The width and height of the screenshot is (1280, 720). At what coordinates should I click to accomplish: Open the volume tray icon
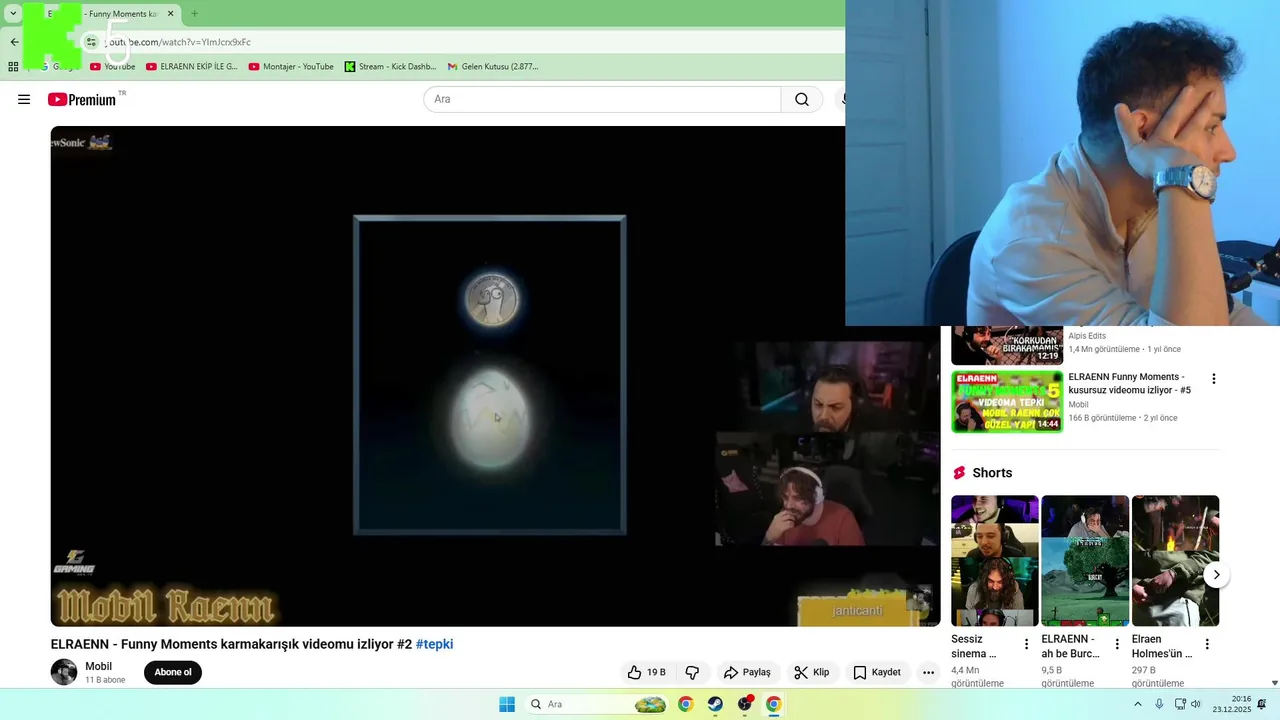point(1196,704)
